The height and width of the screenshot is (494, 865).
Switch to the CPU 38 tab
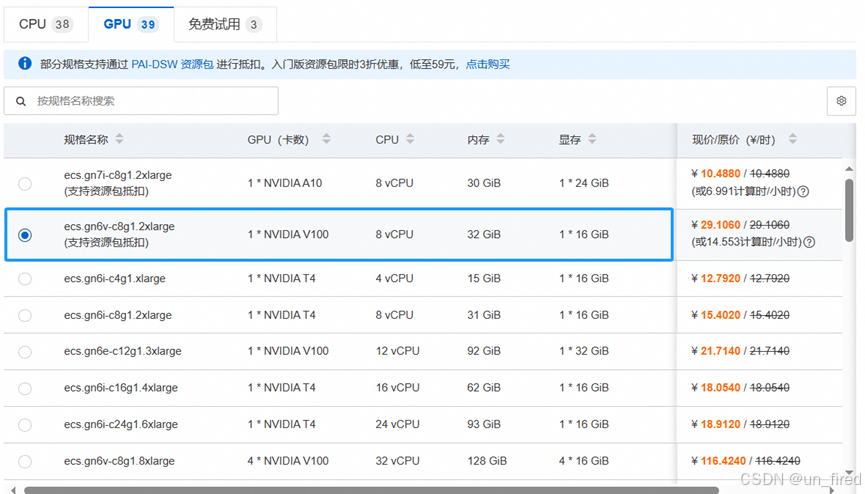[x=46, y=24]
